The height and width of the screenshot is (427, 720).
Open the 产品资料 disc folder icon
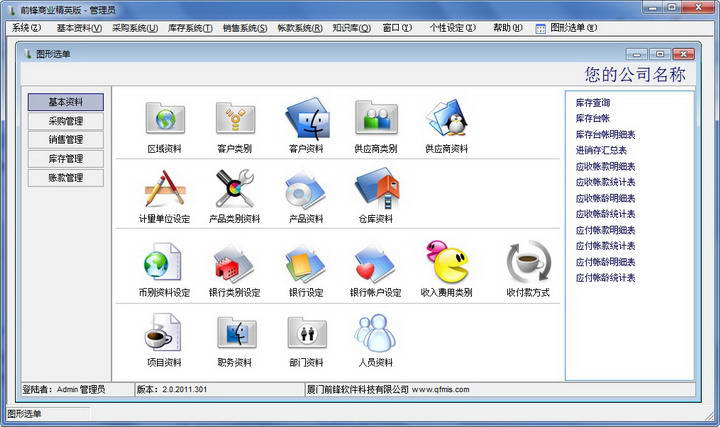pos(306,189)
